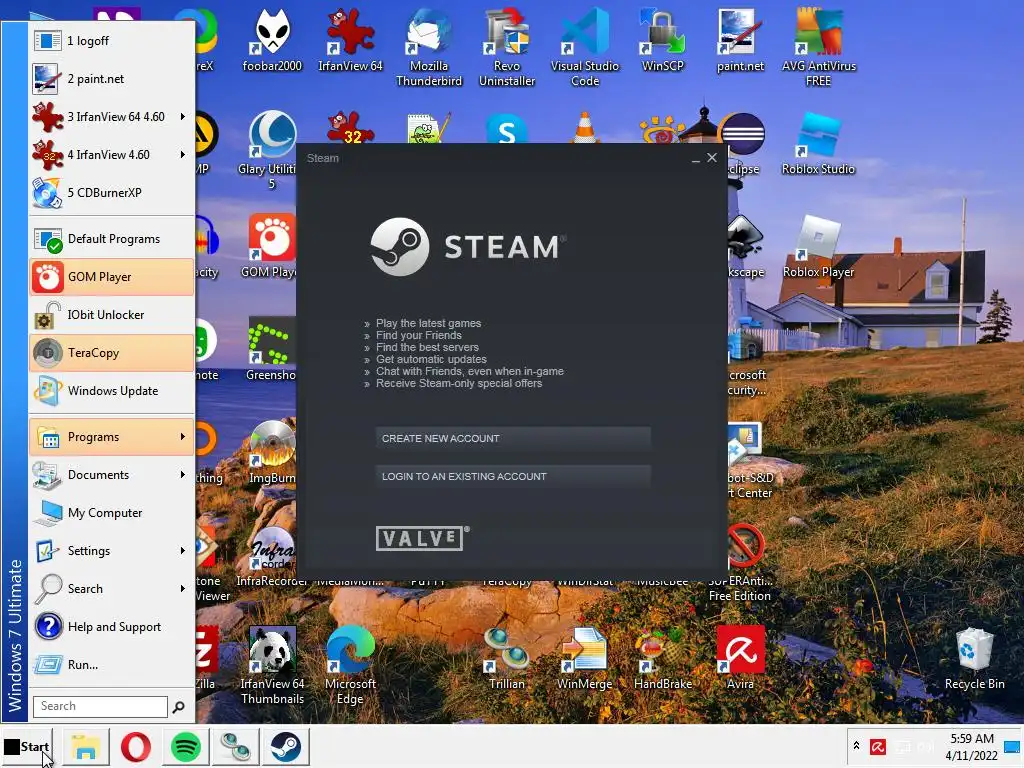Open Default Programs menu entry

point(112,239)
